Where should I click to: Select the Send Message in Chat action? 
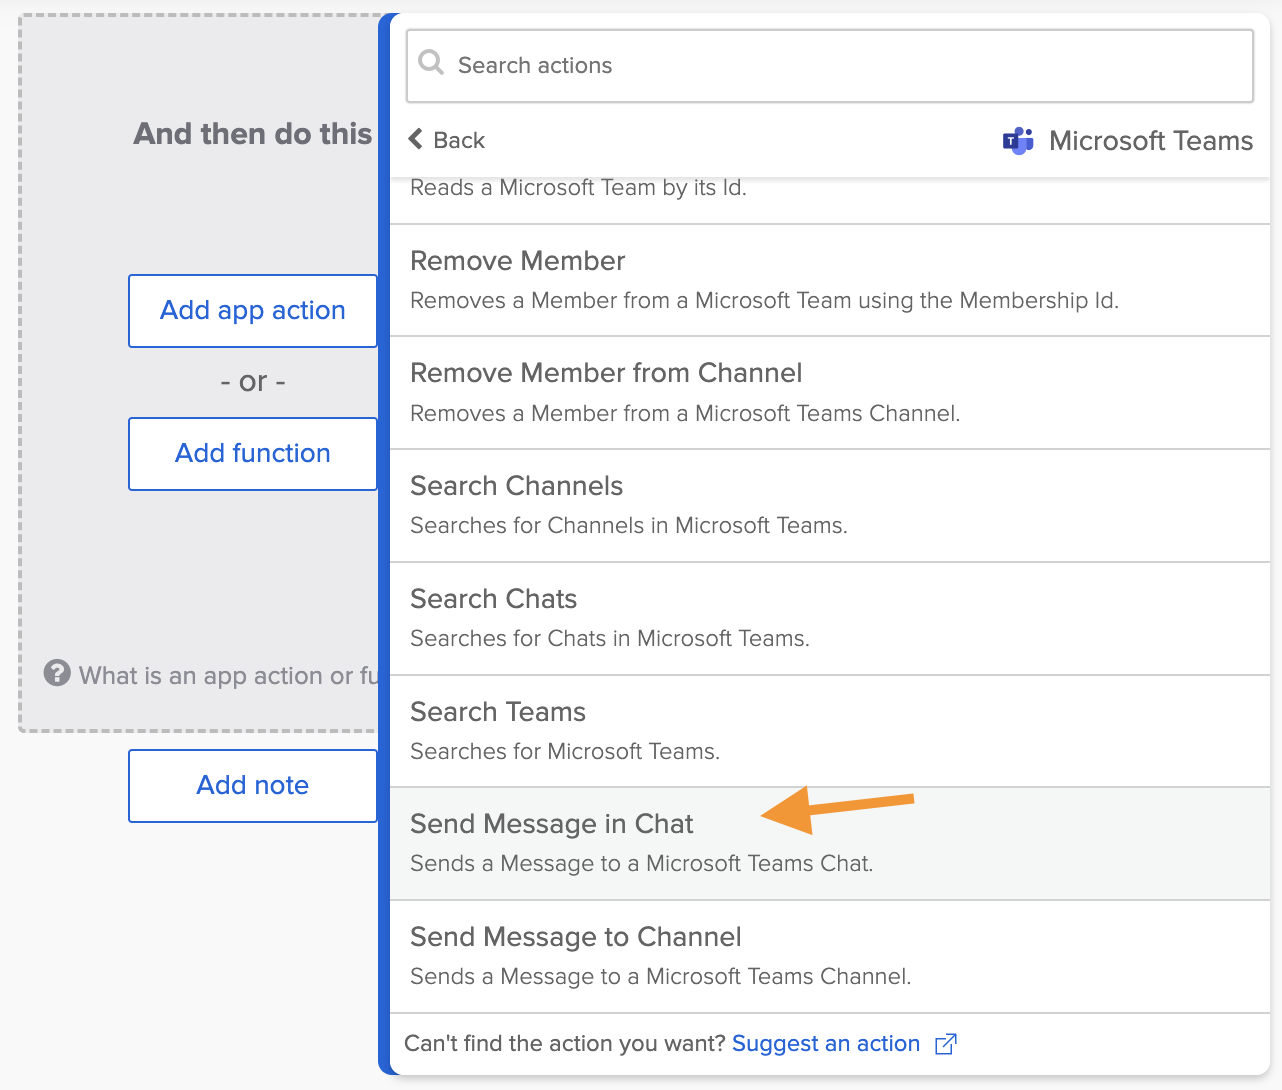click(x=828, y=843)
